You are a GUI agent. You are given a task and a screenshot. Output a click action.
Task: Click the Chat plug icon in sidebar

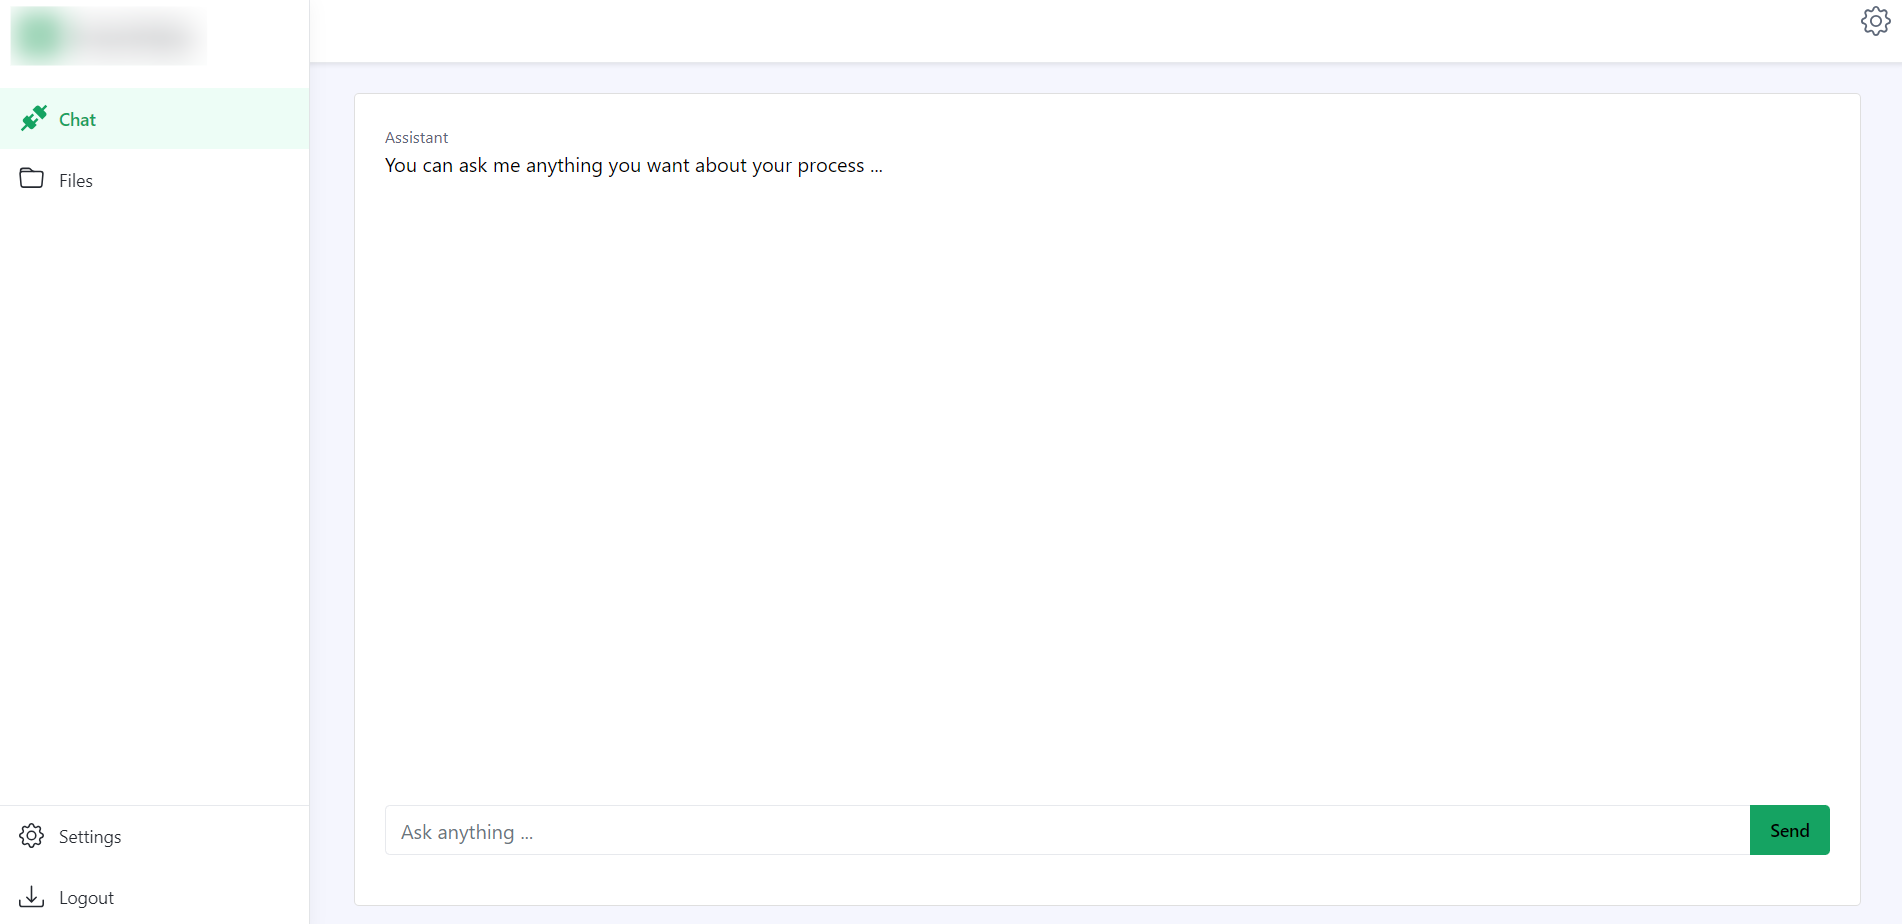pyautogui.click(x=34, y=119)
